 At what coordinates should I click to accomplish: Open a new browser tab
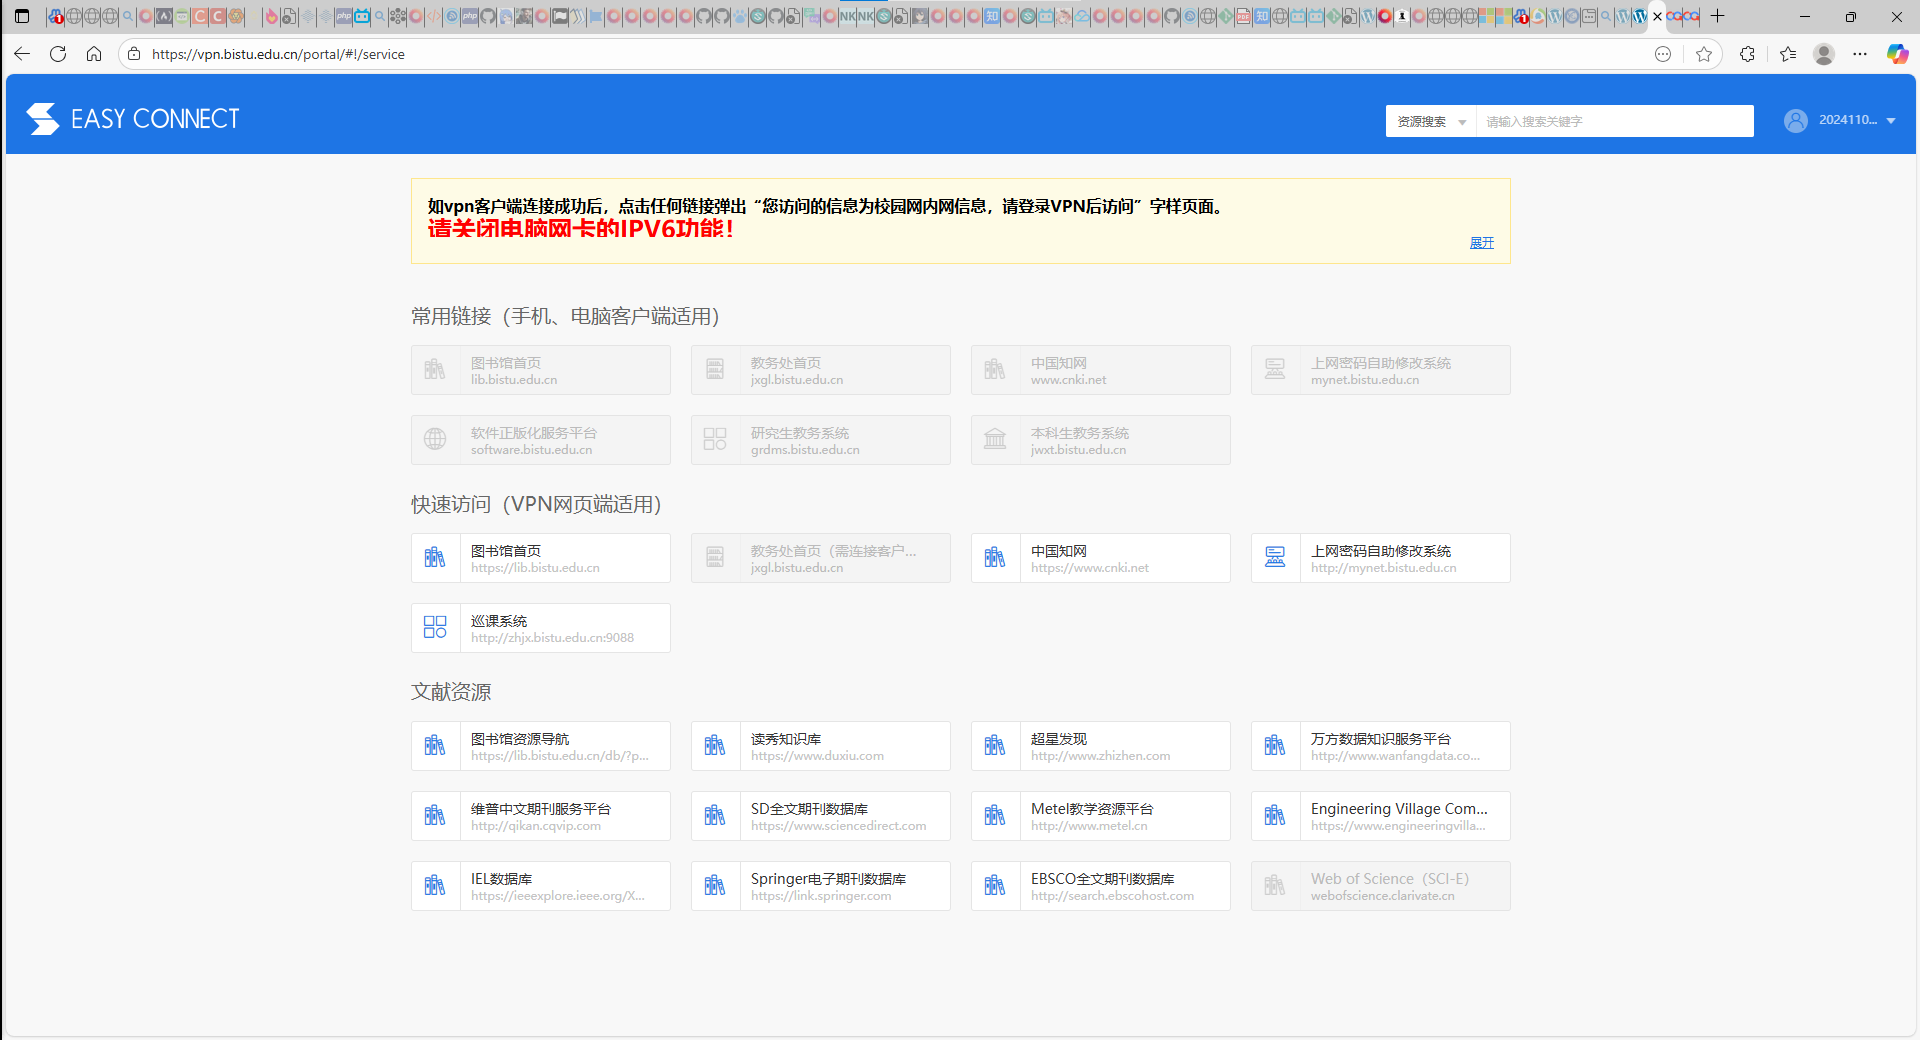tap(1718, 16)
